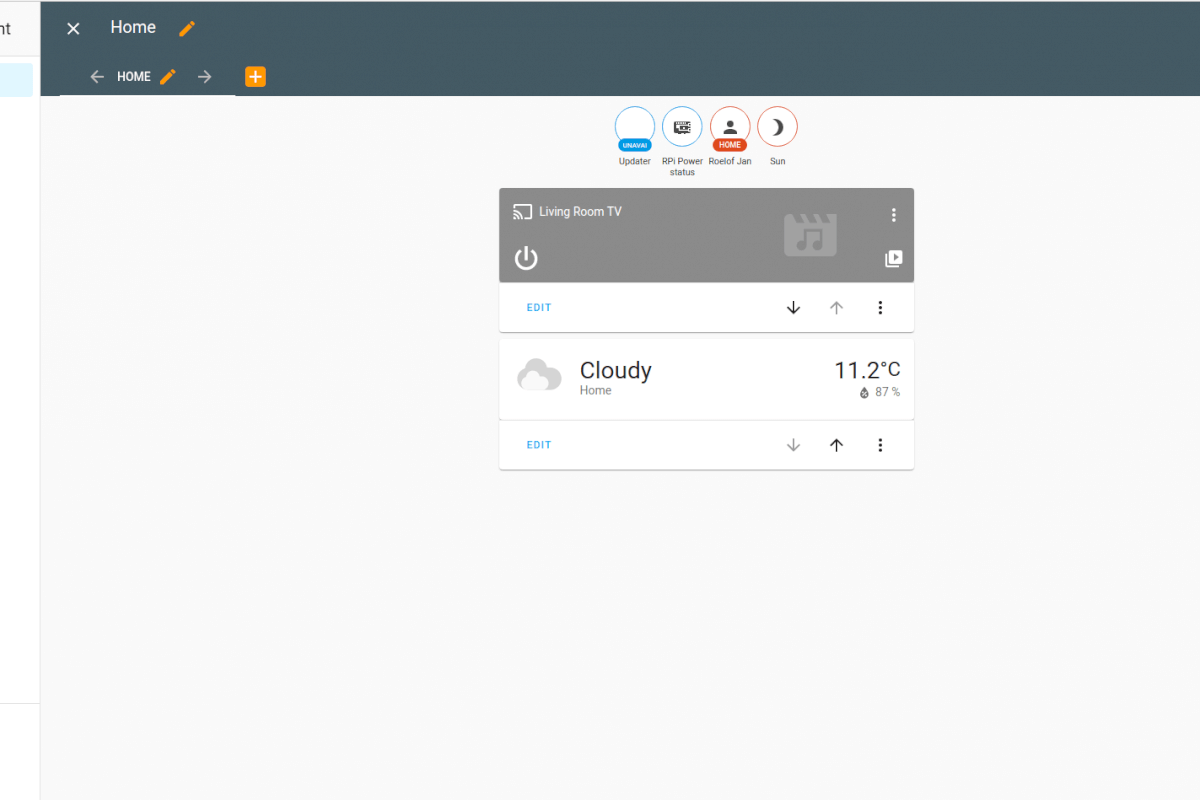1200x800 pixels.
Task: Open the RPi Power status badge
Action: [682, 127]
